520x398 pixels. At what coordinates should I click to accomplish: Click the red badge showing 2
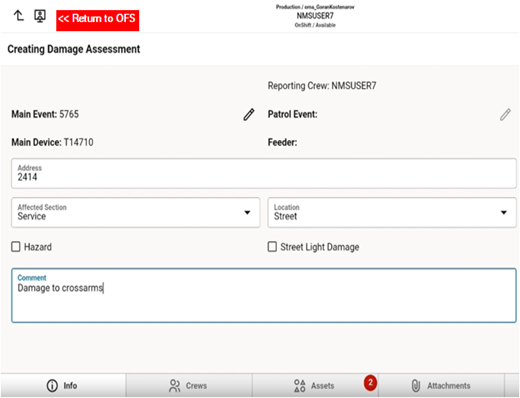(370, 383)
